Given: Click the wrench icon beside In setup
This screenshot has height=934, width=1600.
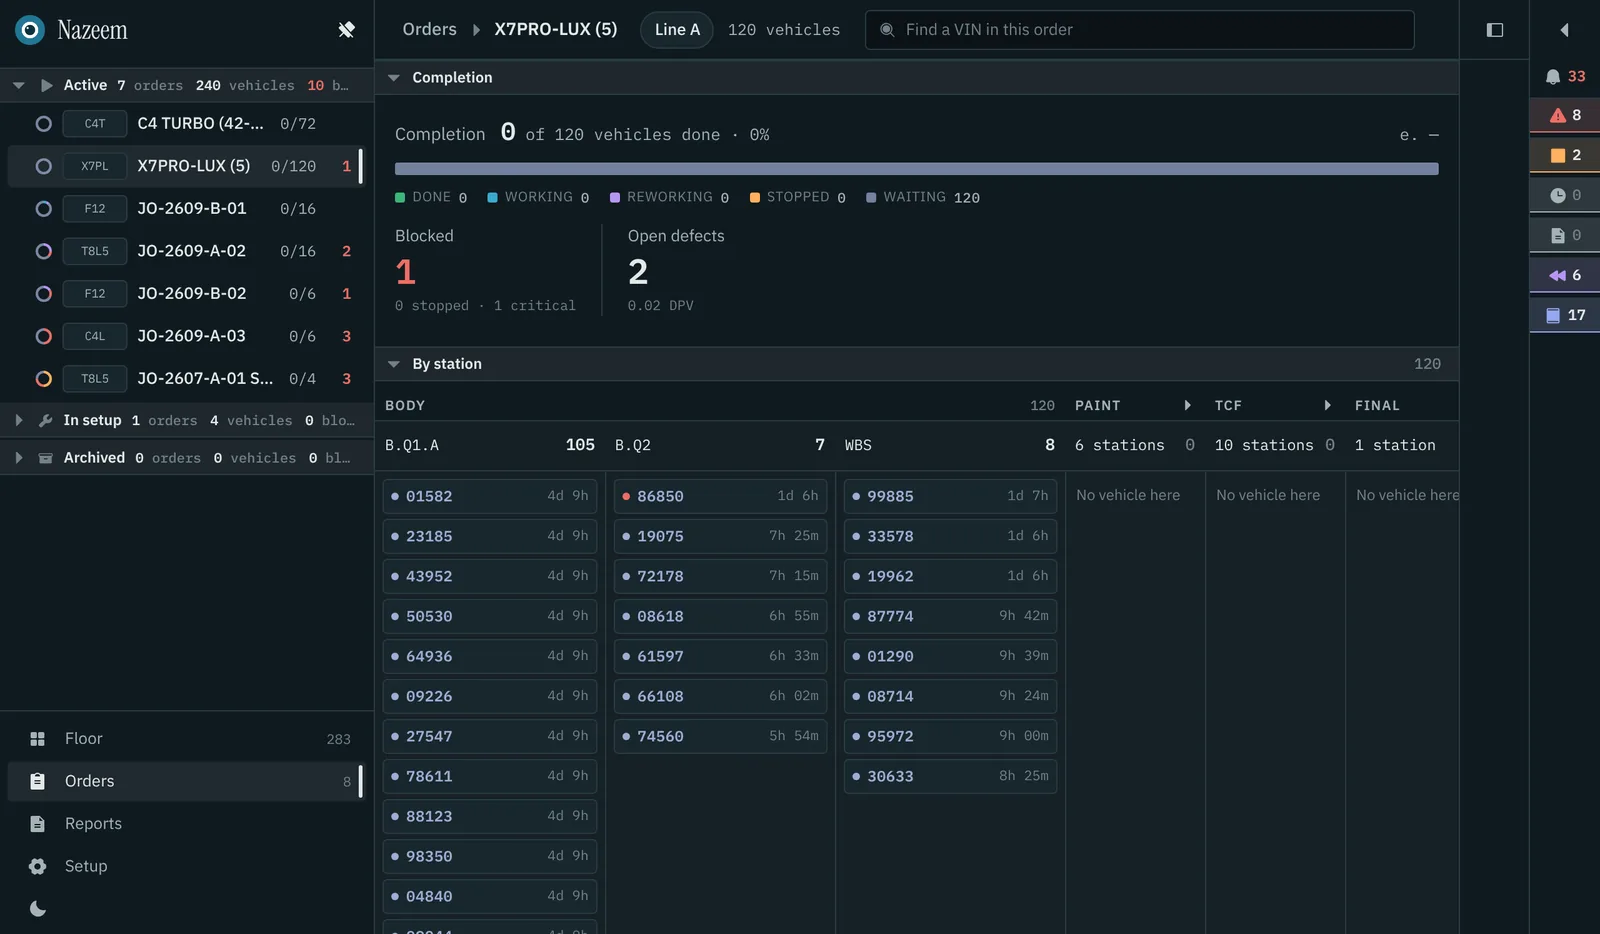Looking at the screenshot, I should (x=45, y=420).
